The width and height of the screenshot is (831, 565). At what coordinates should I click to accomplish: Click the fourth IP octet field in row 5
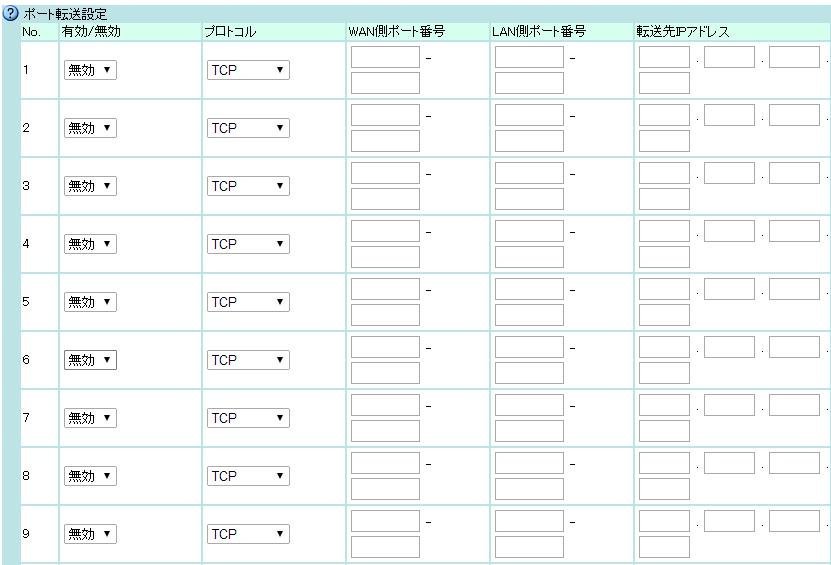(x=664, y=315)
